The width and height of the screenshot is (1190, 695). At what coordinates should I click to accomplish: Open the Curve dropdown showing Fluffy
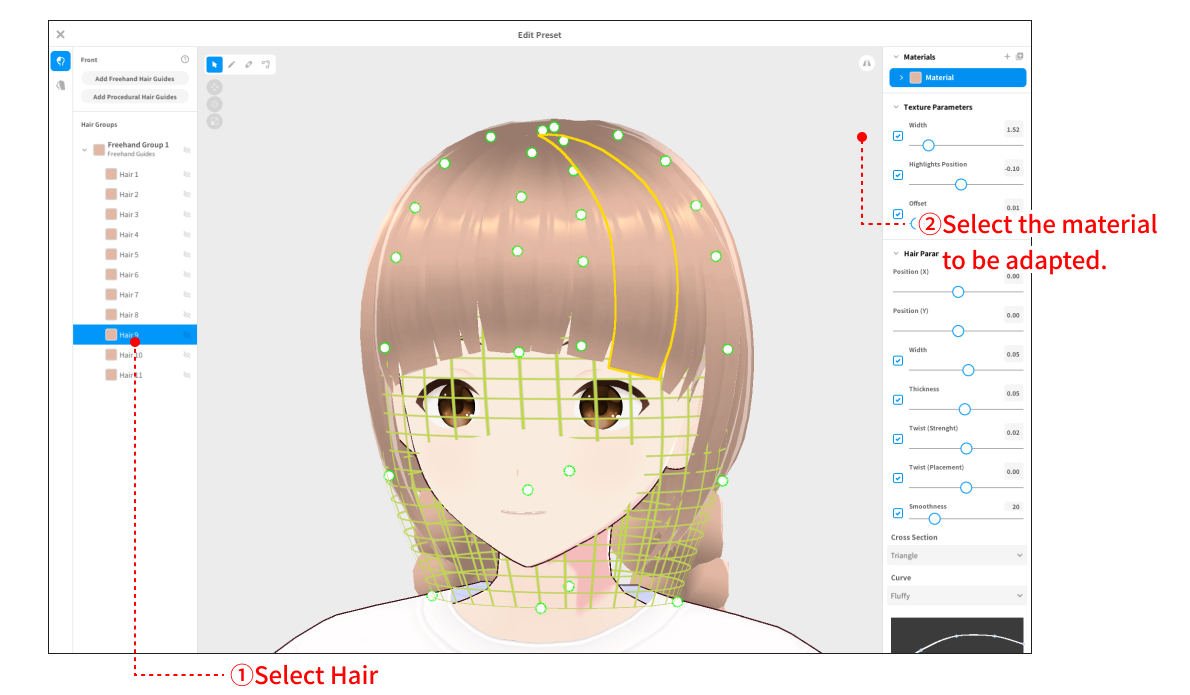tap(955, 595)
